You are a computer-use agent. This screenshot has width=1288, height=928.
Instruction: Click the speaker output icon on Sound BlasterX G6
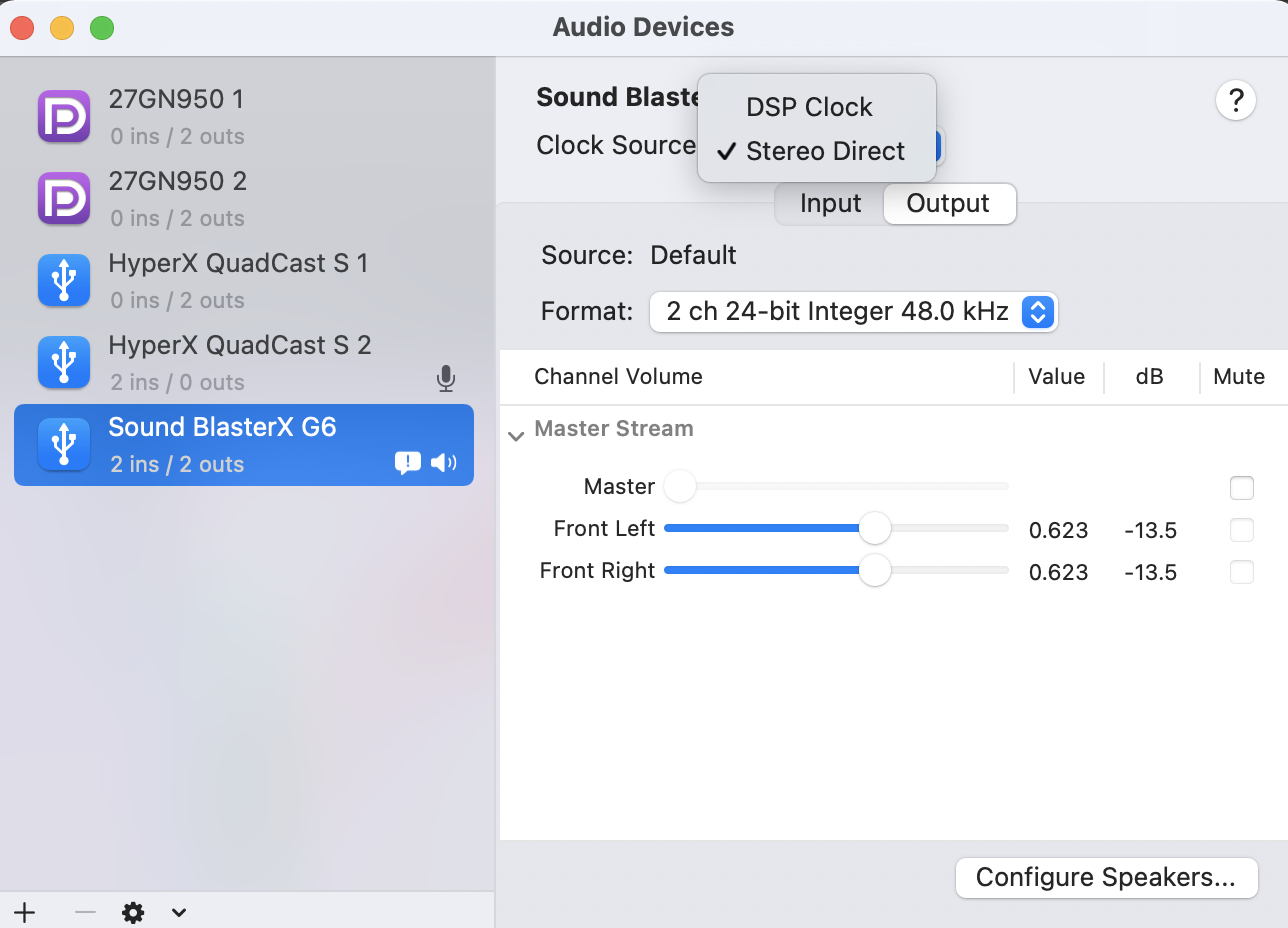click(x=443, y=462)
